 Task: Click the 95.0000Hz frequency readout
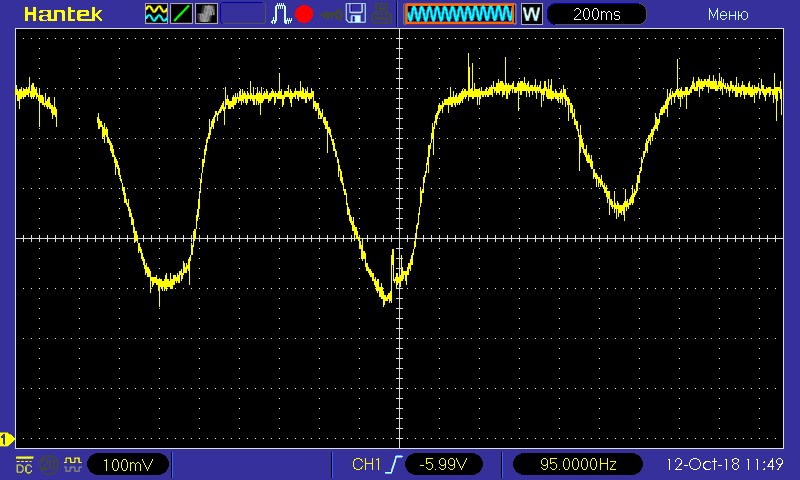(577, 465)
